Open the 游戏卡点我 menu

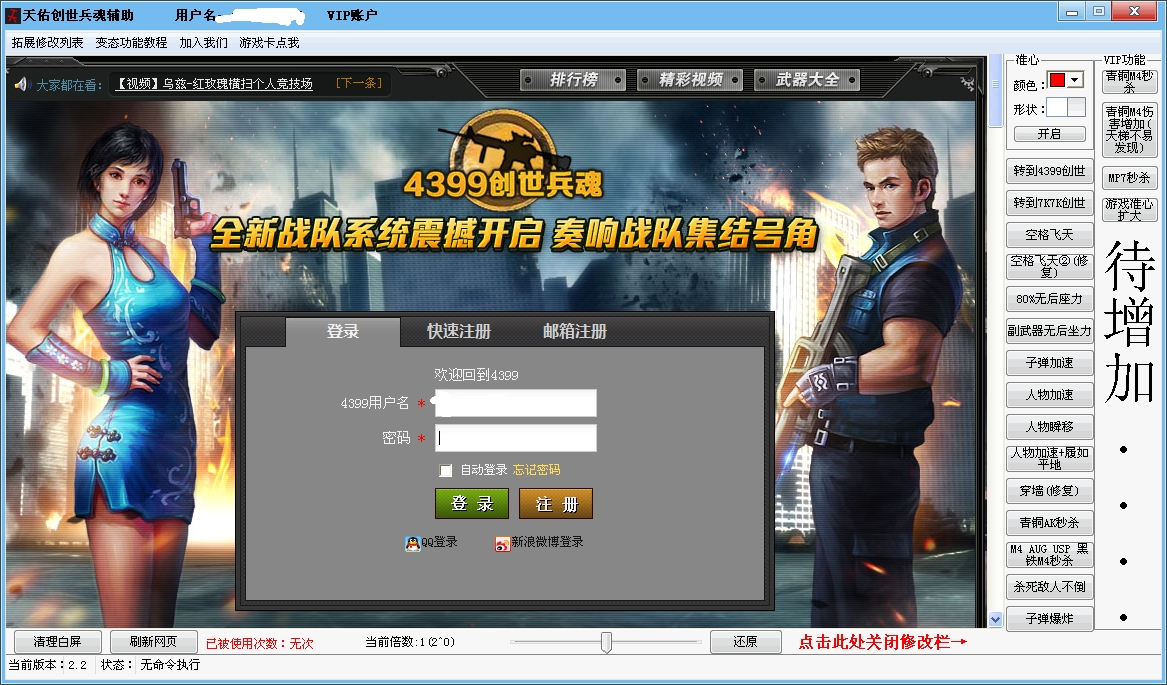[269, 42]
